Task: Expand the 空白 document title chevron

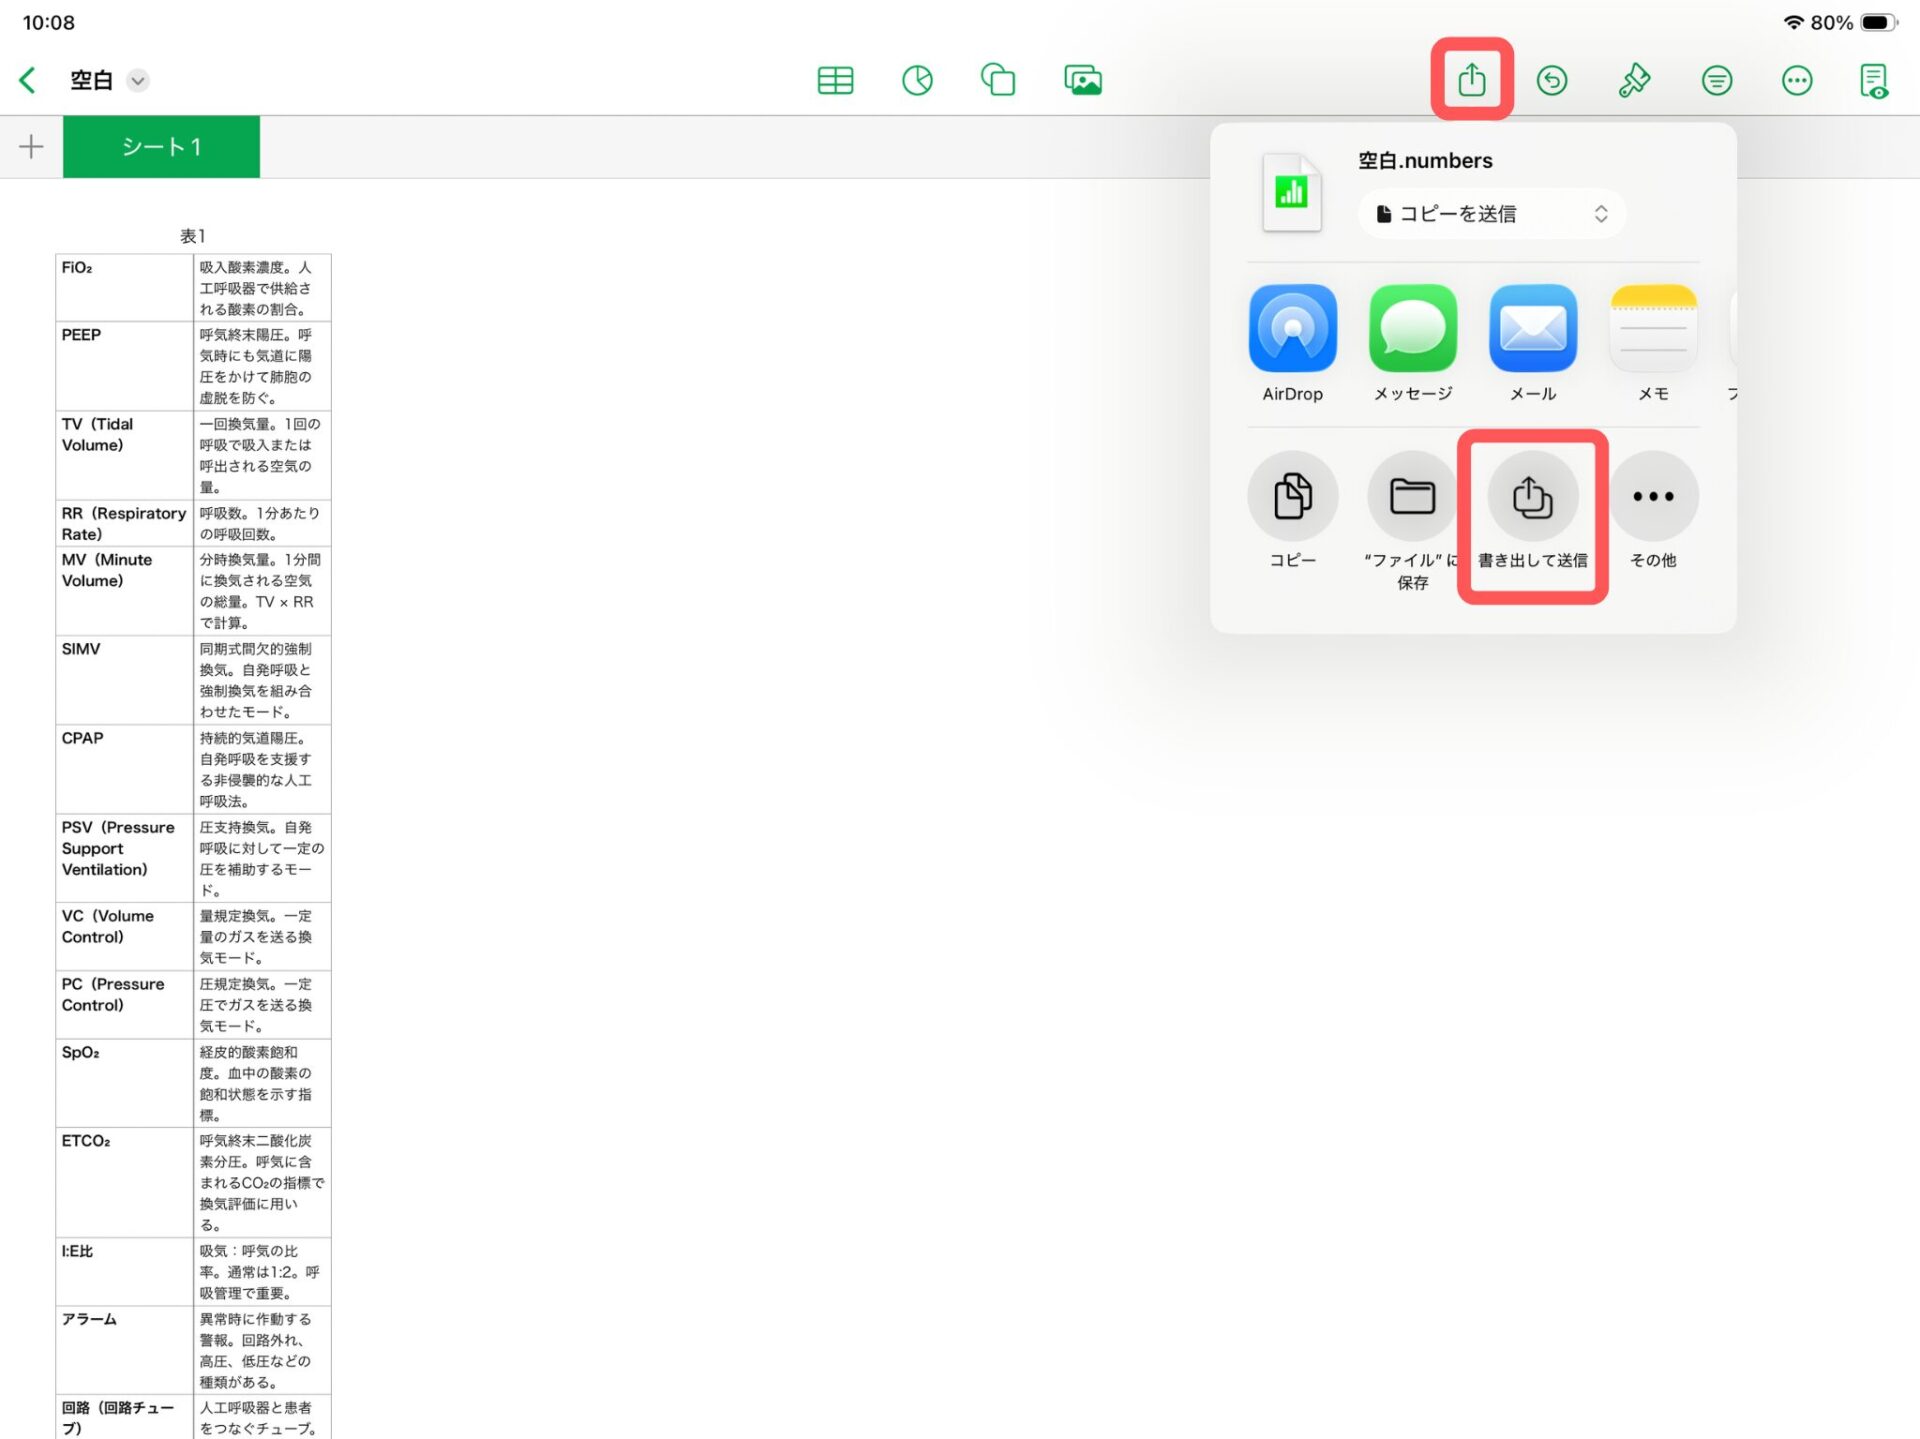Action: (138, 80)
